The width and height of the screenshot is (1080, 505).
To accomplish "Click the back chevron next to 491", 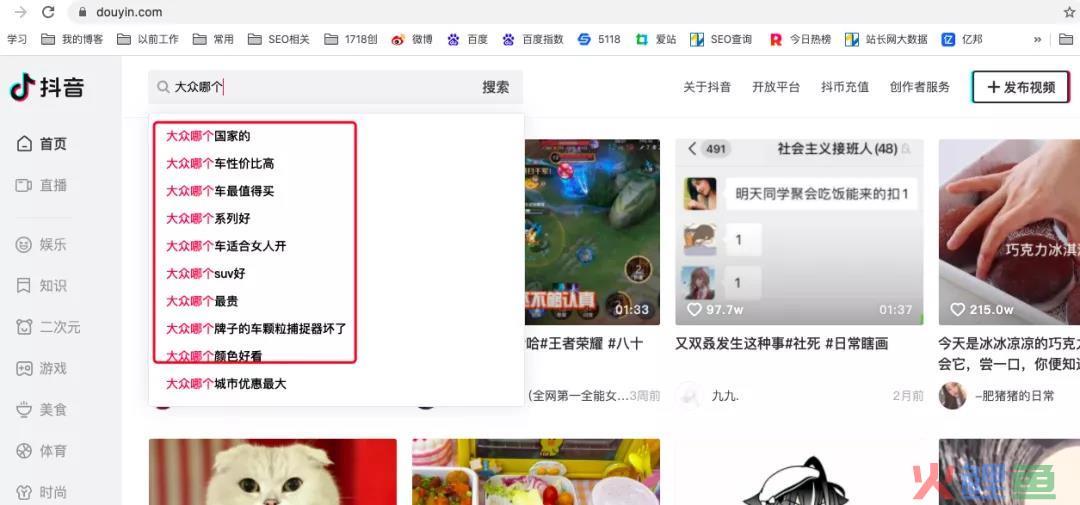I will coord(692,148).
